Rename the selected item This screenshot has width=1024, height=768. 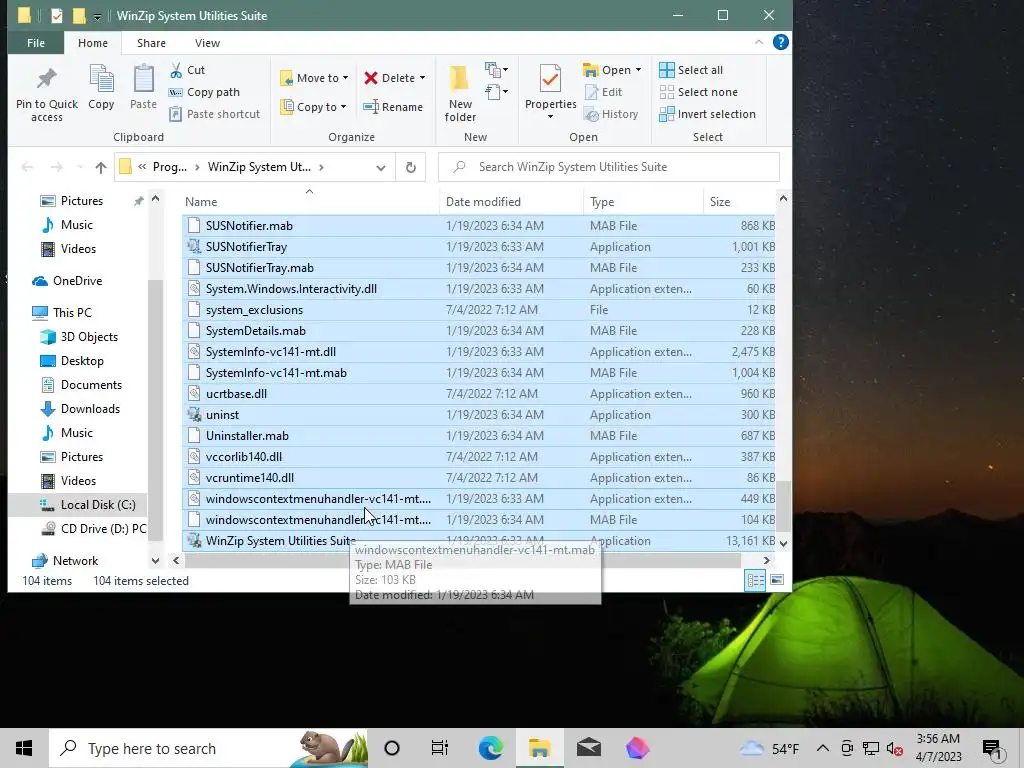pyautogui.click(x=393, y=107)
